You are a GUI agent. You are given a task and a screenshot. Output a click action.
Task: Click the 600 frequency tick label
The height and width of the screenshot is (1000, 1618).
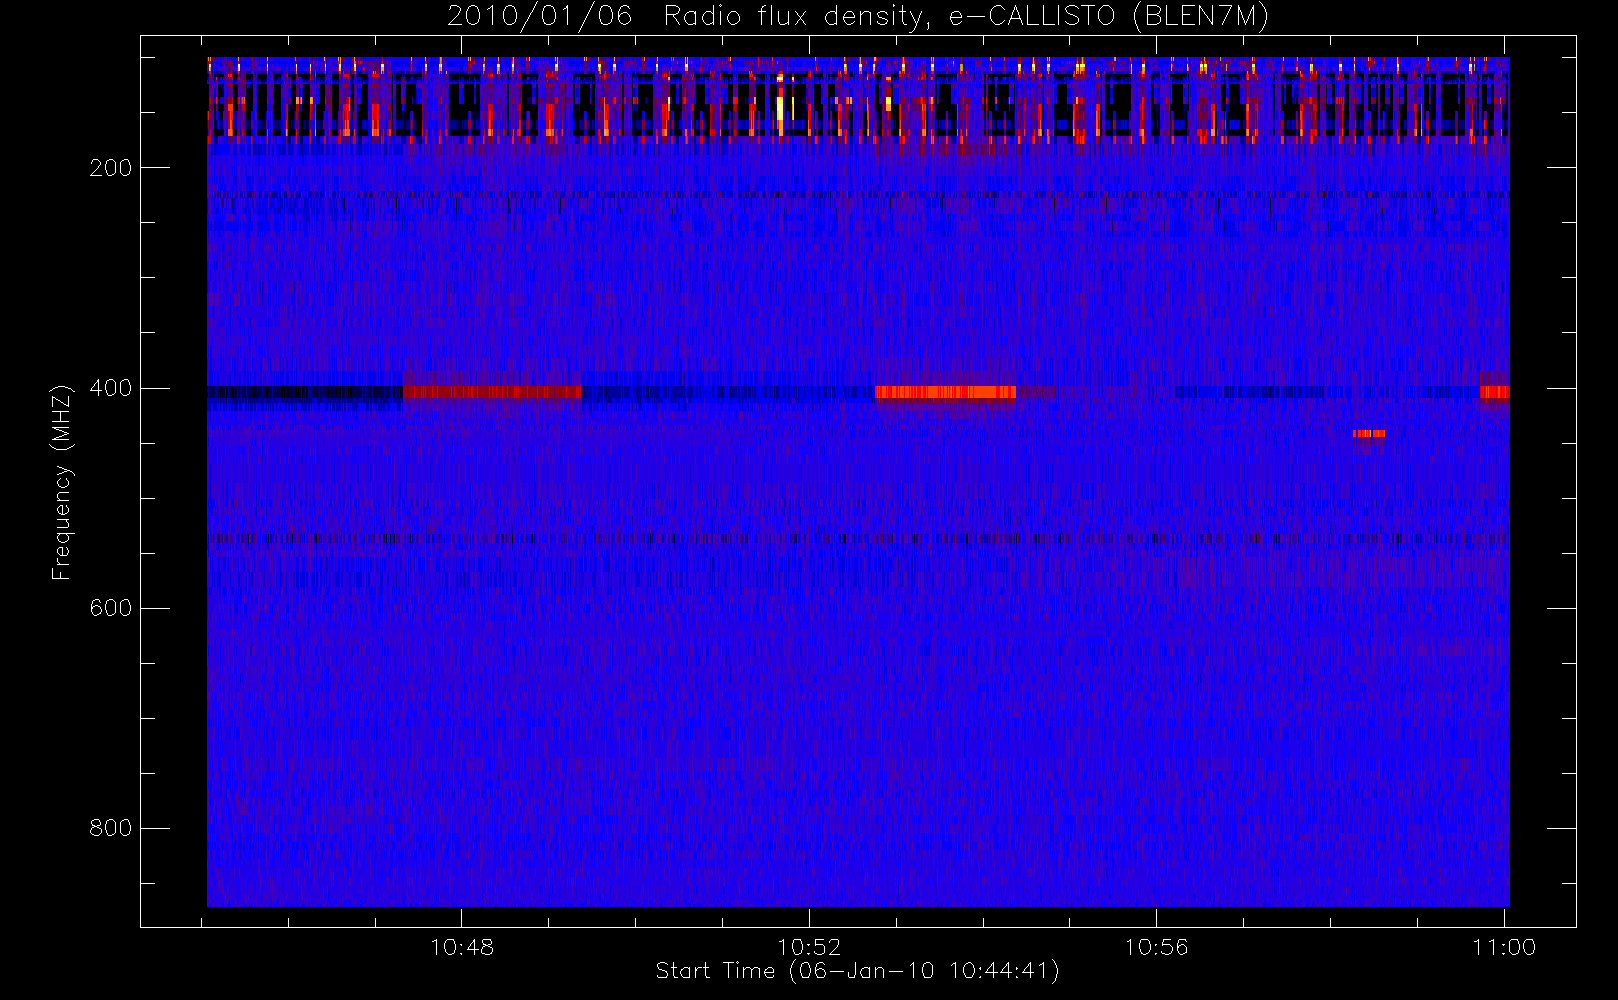pyautogui.click(x=111, y=608)
